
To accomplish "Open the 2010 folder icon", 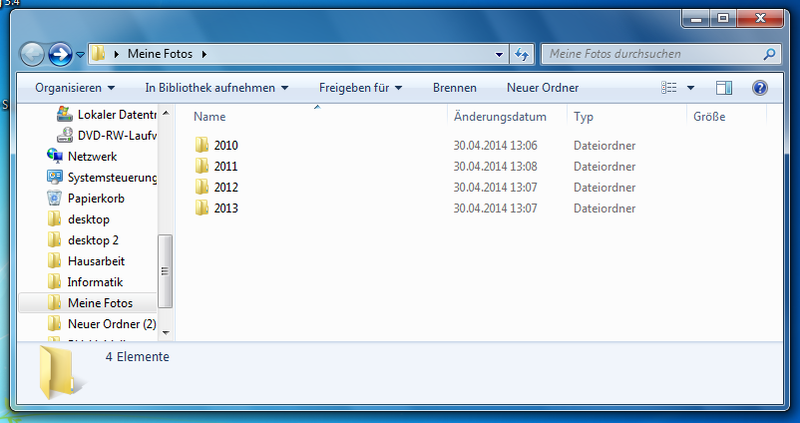I will pos(201,146).
